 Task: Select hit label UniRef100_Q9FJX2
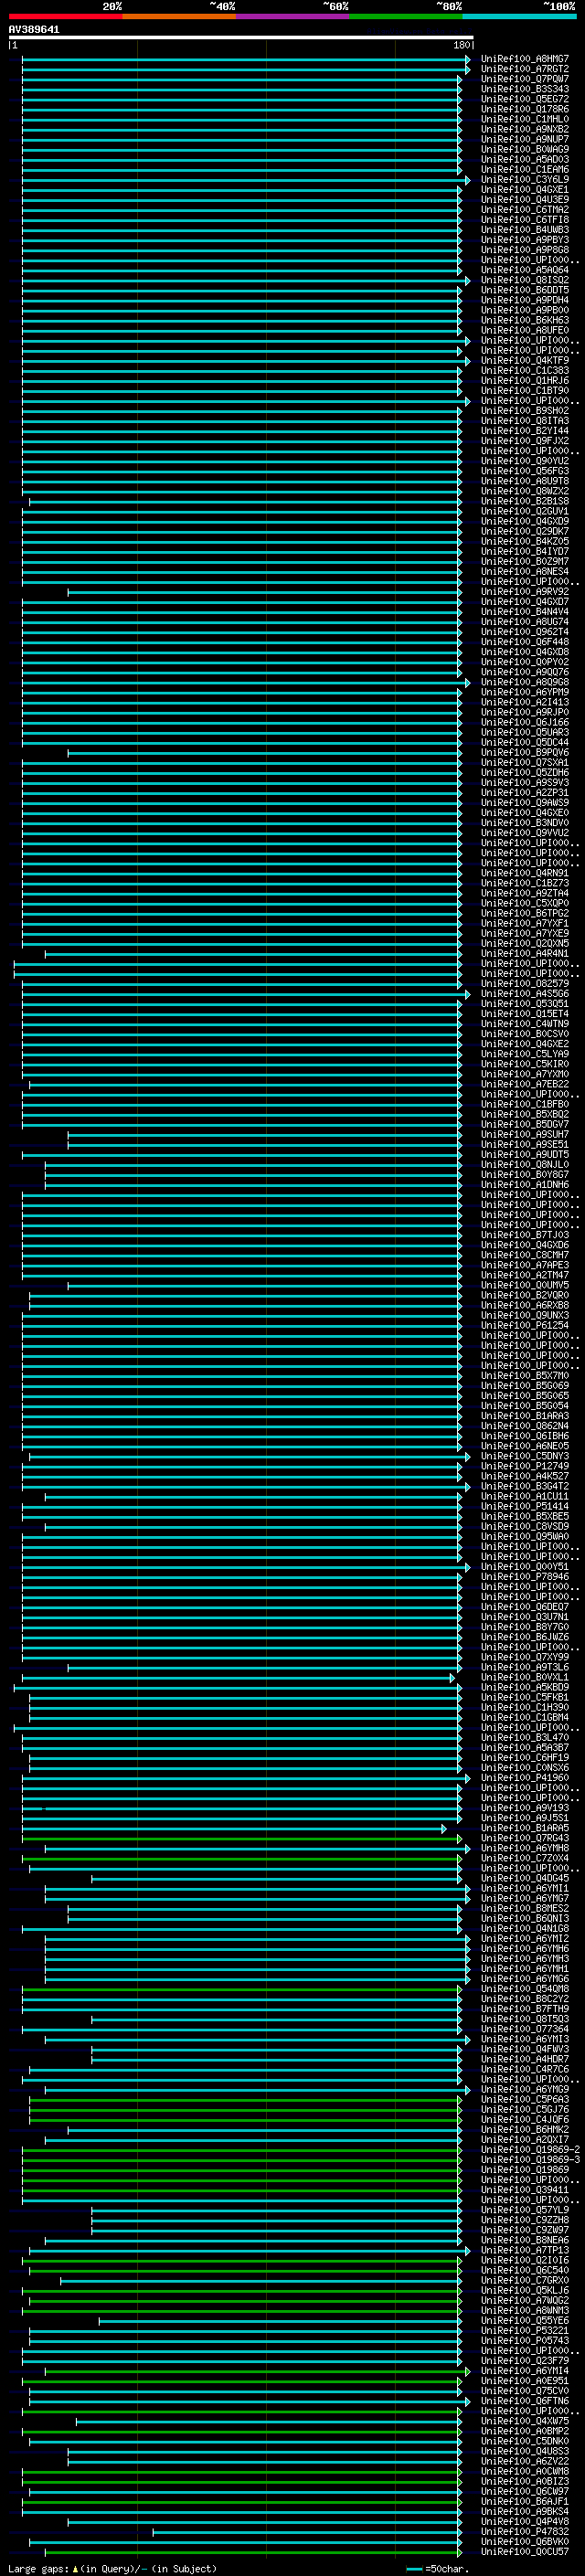(525, 442)
